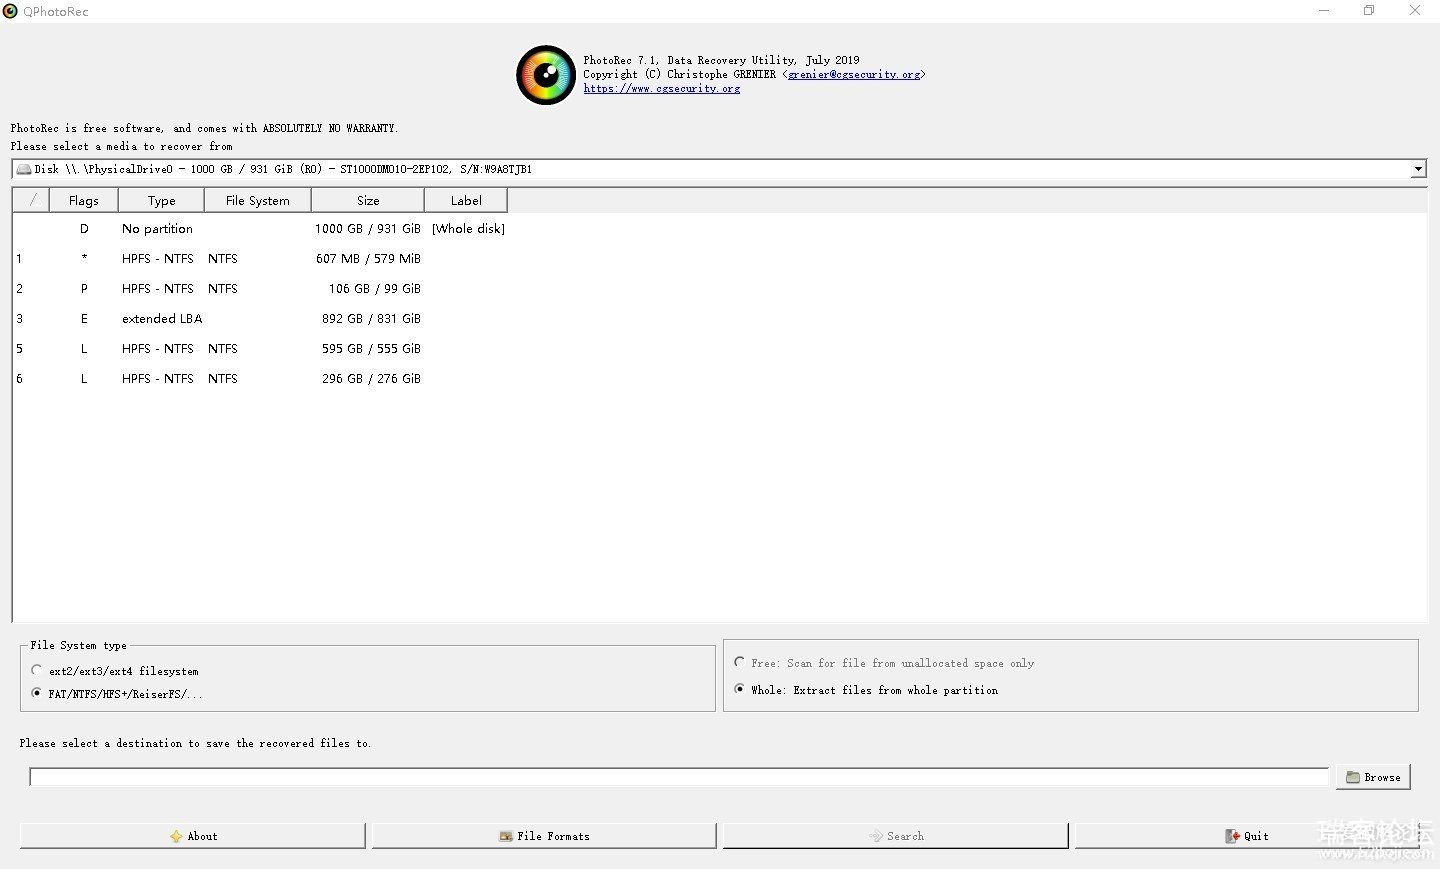Click the PhotoRec eye logo

[x=546, y=75]
